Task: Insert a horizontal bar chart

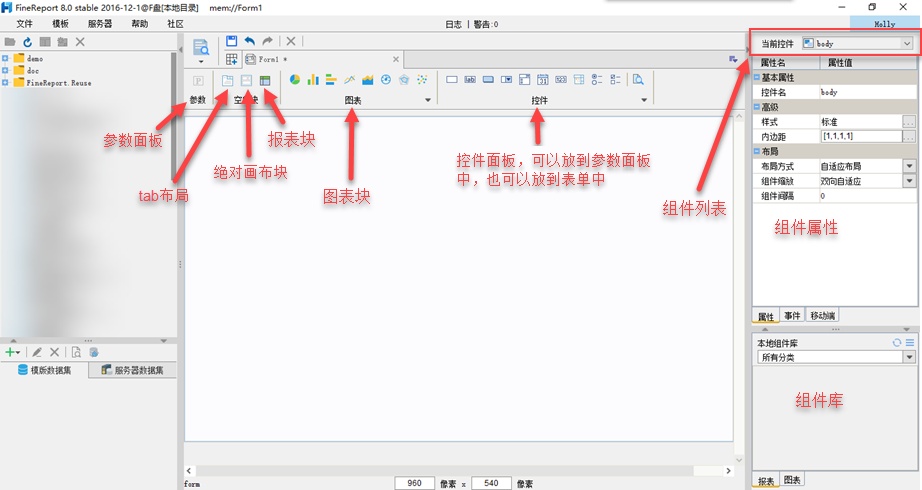Action: pos(331,79)
